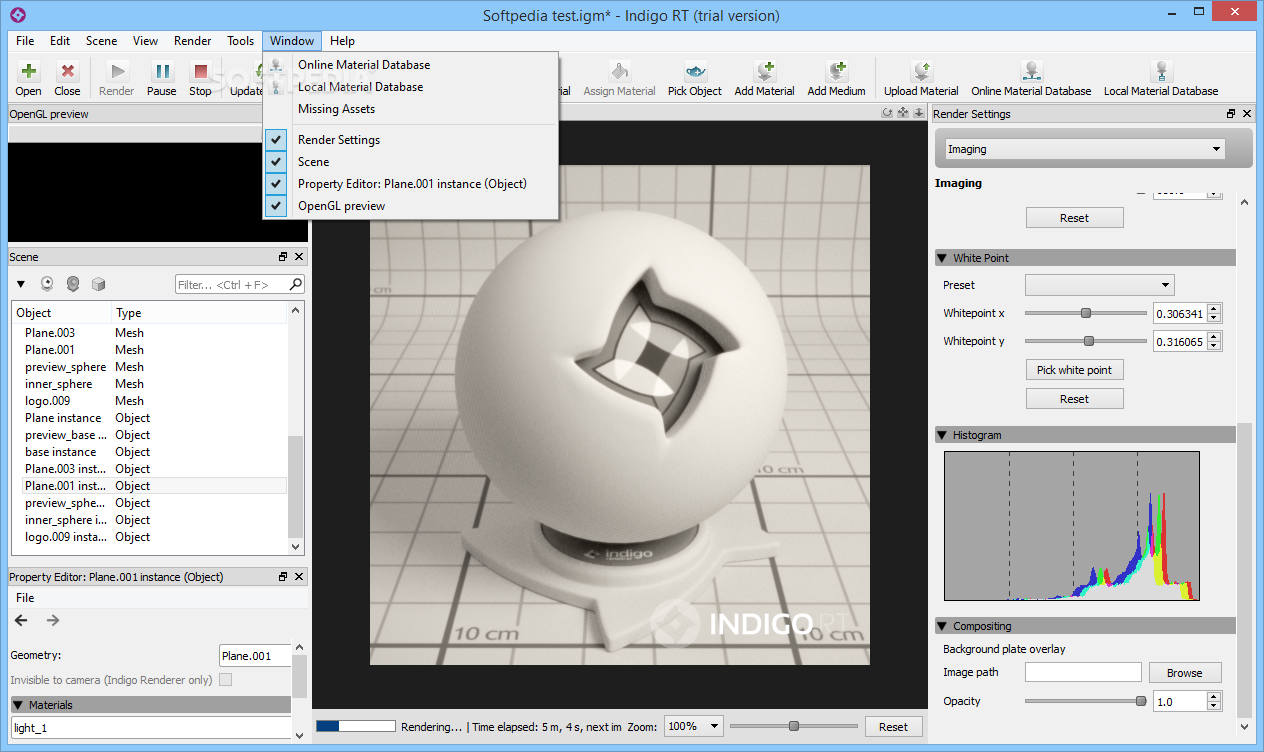Open Online Material Database from toolbar
Image resolution: width=1264 pixels, height=752 pixels.
[x=1031, y=71]
